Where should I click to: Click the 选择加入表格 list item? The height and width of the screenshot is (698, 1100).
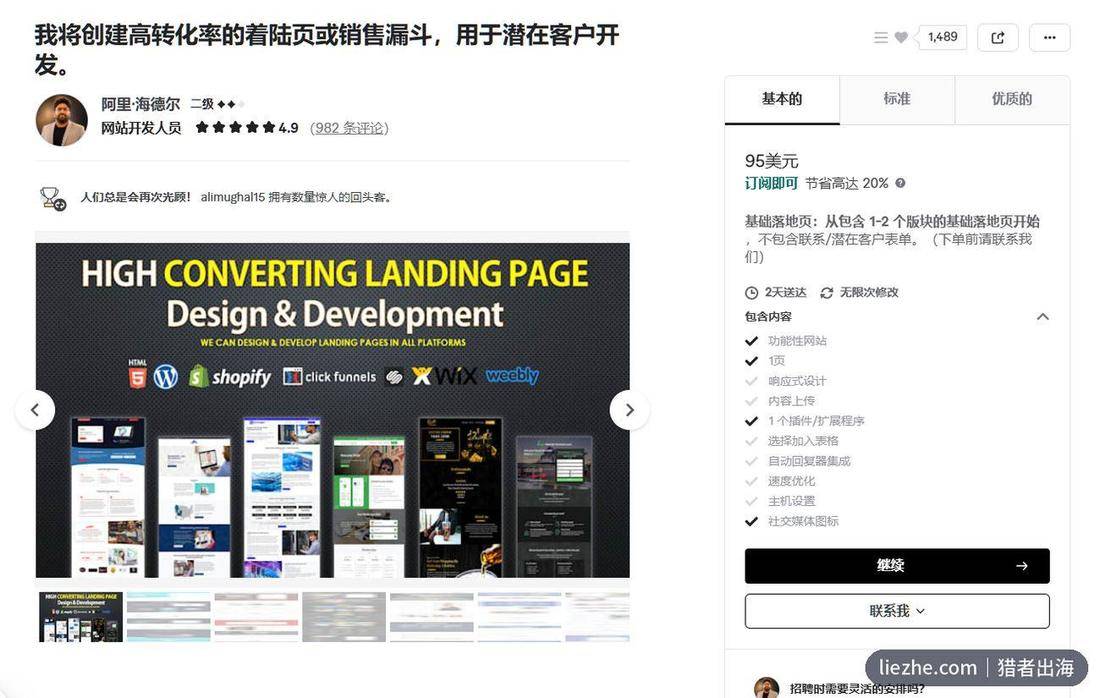[x=803, y=441]
